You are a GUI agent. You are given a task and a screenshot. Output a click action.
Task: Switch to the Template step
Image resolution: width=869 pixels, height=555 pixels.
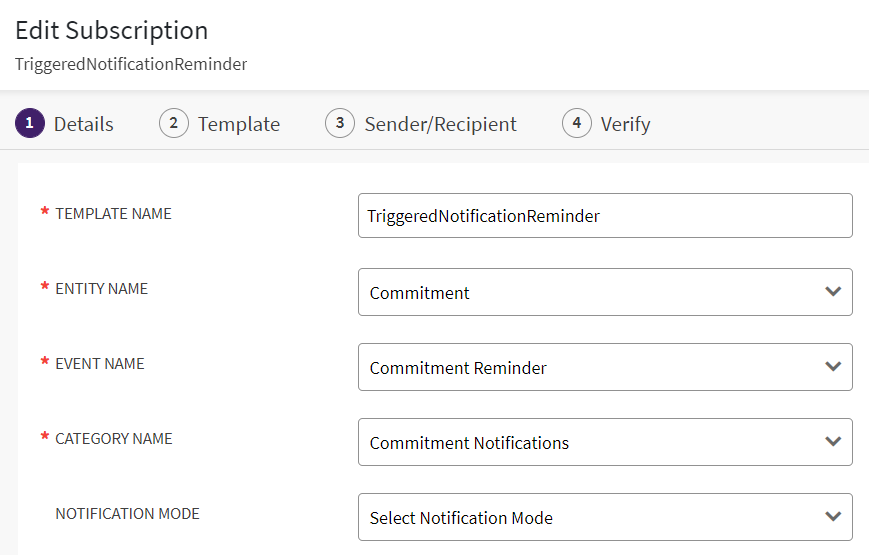[x=238, y=124]
